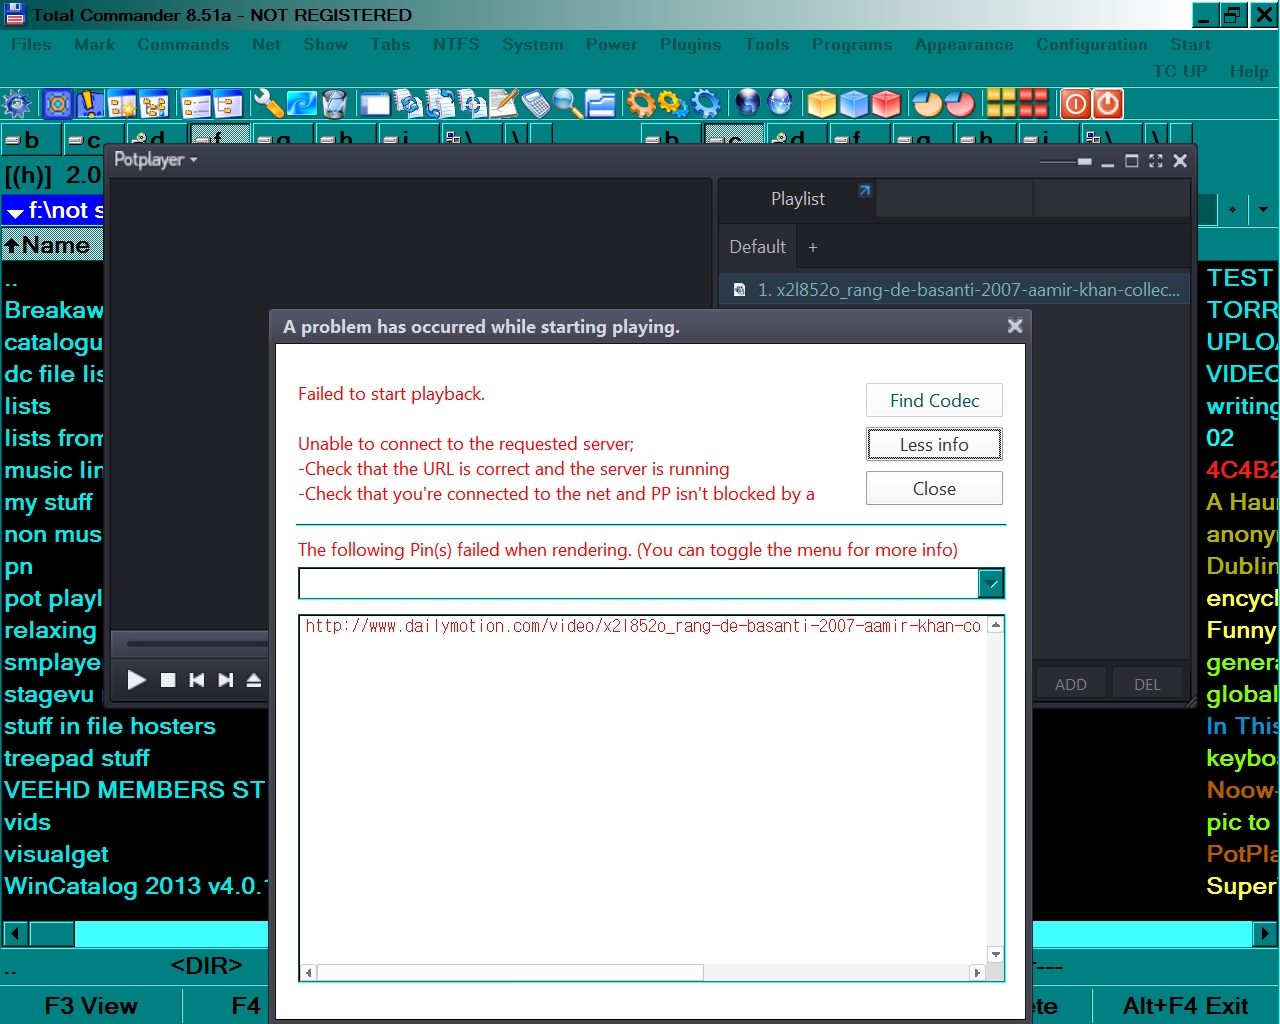
Task: Click the F3 View button
Action: pyautogui.click(x=91, y=1006)
